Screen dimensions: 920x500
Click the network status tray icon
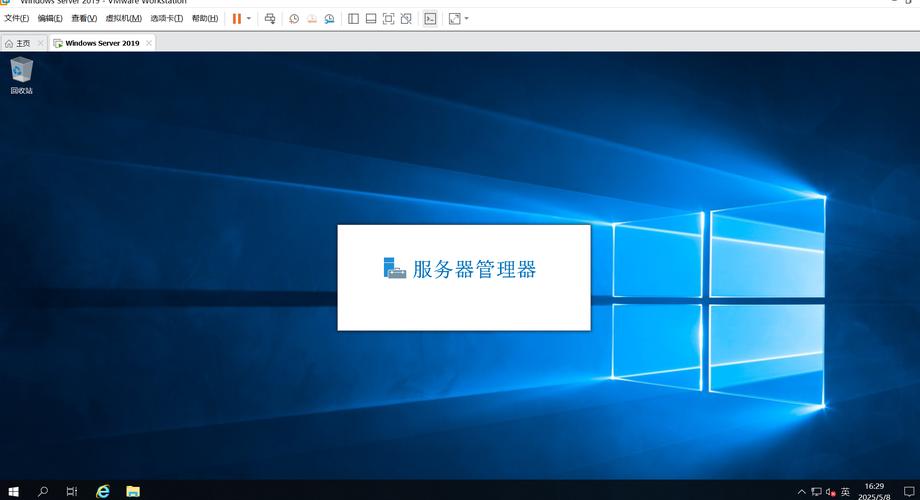click(816, 492)
